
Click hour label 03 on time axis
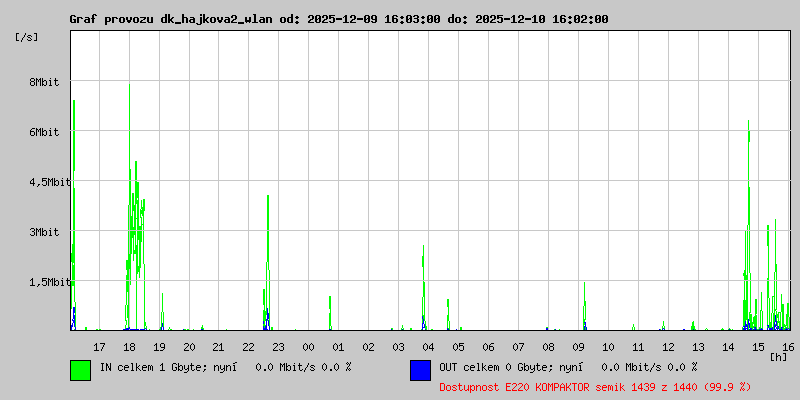click(398, 347)
